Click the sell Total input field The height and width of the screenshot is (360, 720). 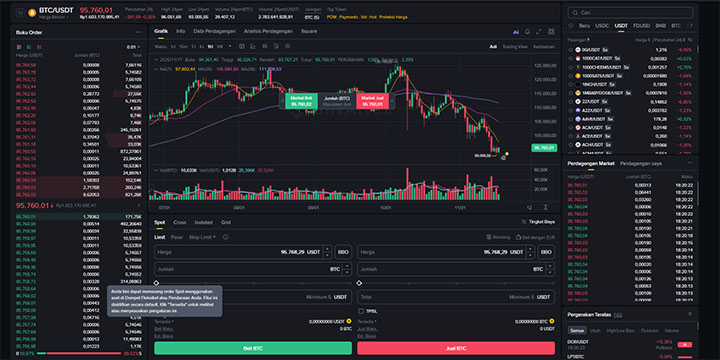coord(456,297)
